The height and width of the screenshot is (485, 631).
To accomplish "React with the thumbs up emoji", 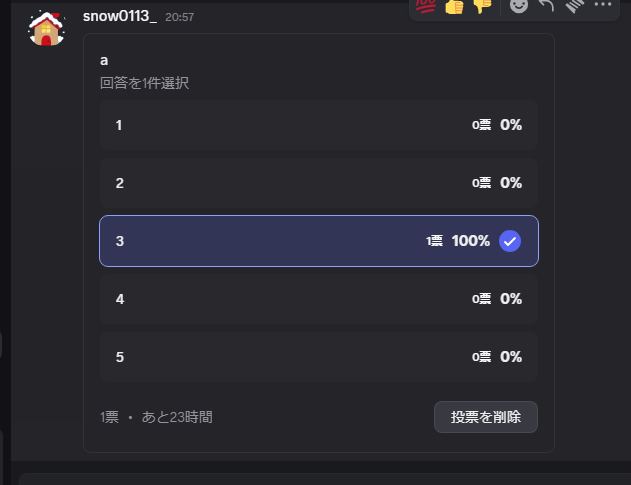I will coord(454,6).
